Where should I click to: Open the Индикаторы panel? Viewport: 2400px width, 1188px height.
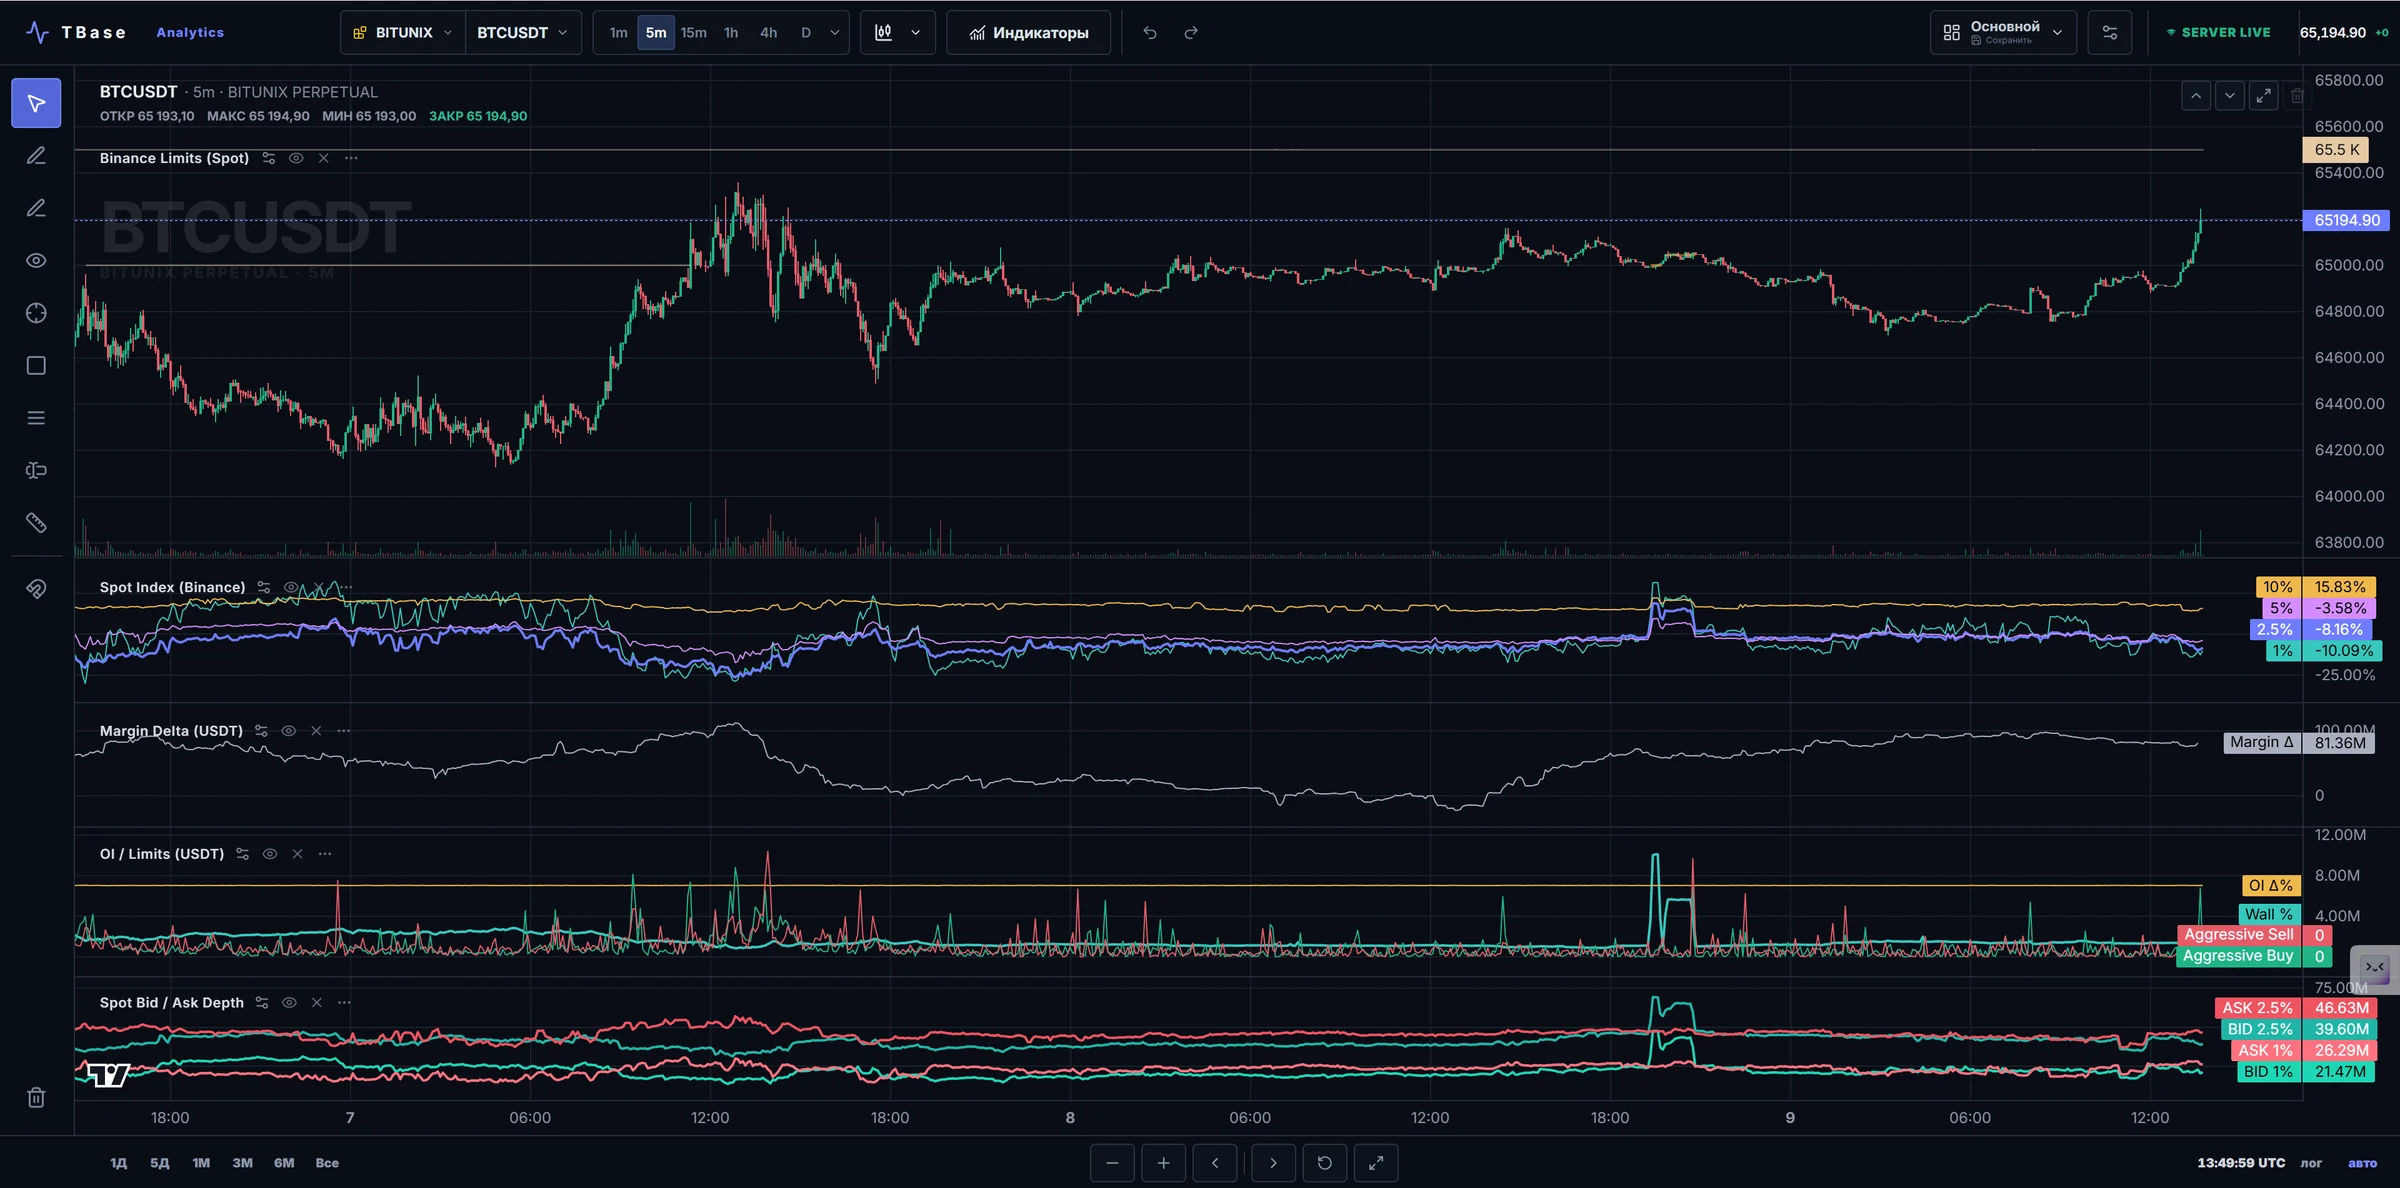click(1029, 33)
